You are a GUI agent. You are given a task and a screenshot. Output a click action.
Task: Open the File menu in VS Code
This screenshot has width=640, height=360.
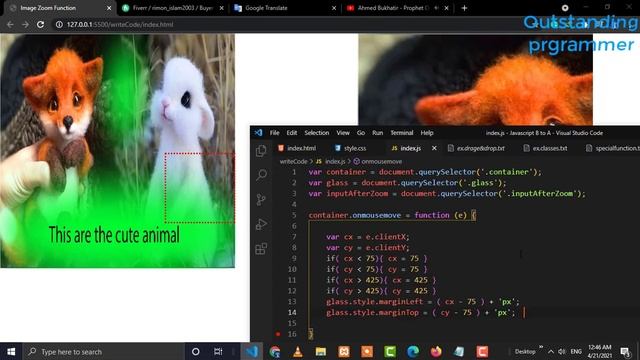[275, 133]
